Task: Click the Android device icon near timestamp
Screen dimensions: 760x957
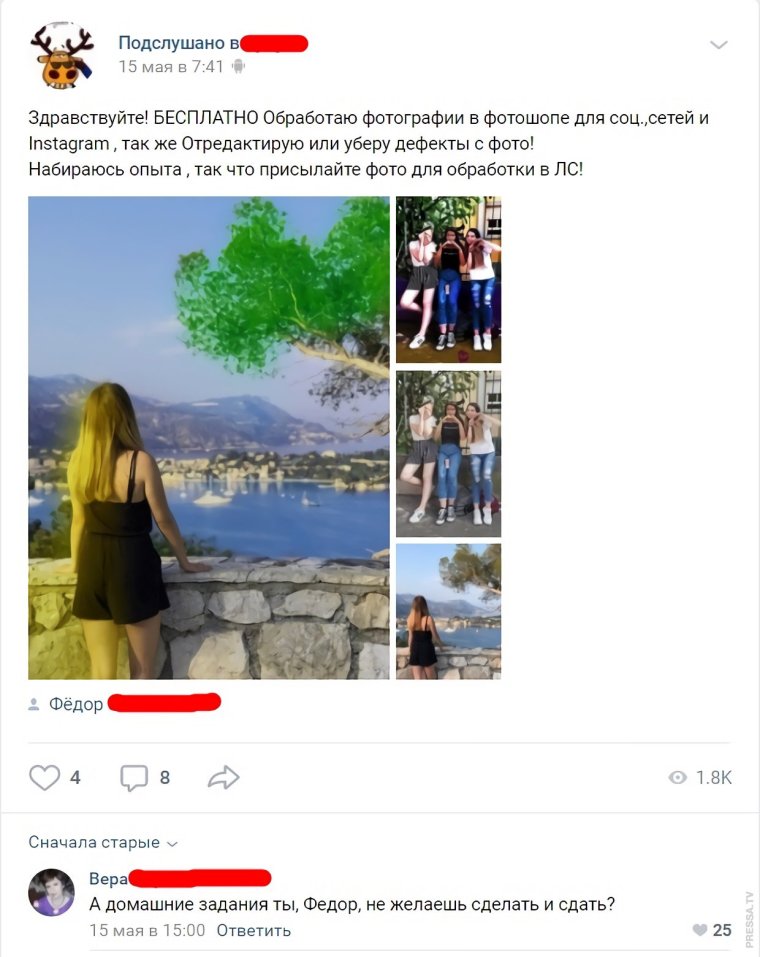Action: tap(238, 67)
